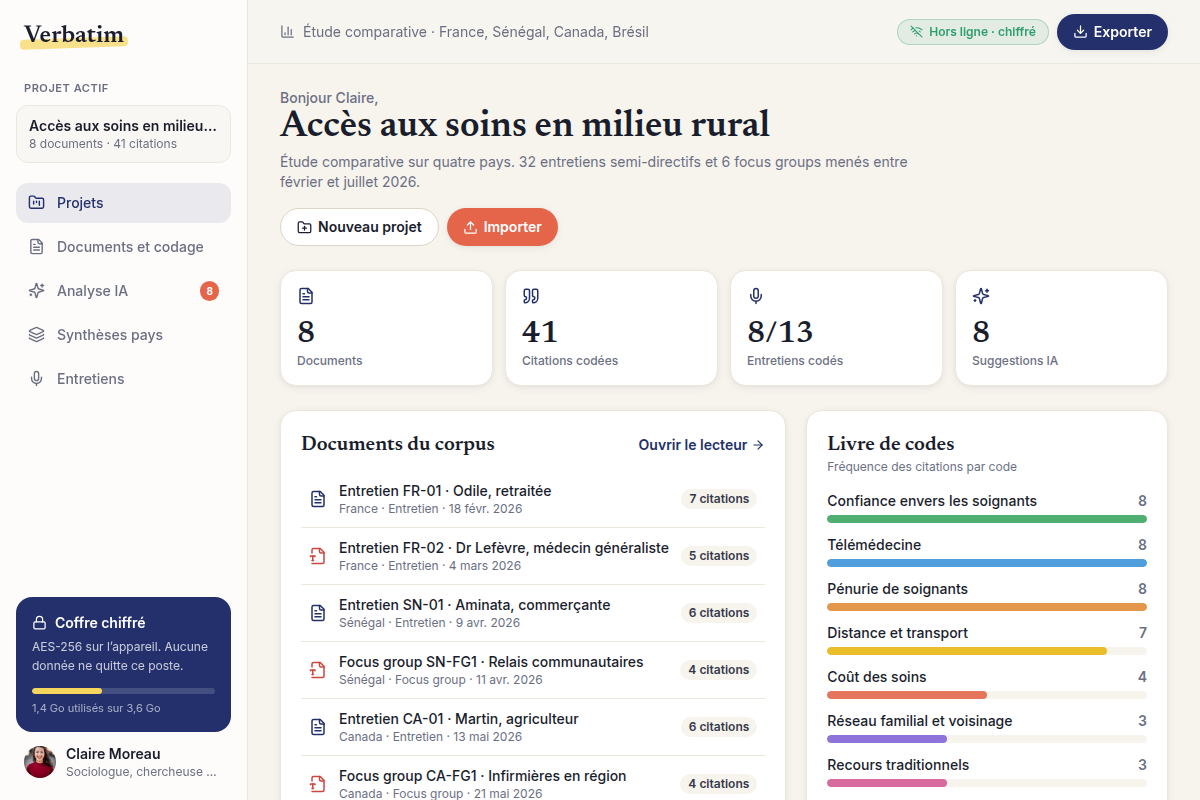Image resolution: width=1200 pixels, height=800 pixels.
Task: Click the red Coût des soins bar
Action: (907, 695)
